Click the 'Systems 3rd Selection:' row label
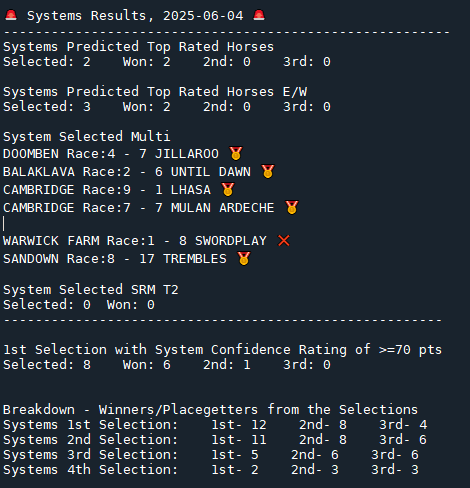Image resolution: width=470 pixels, height=488 pixels. tap(91, 455)
